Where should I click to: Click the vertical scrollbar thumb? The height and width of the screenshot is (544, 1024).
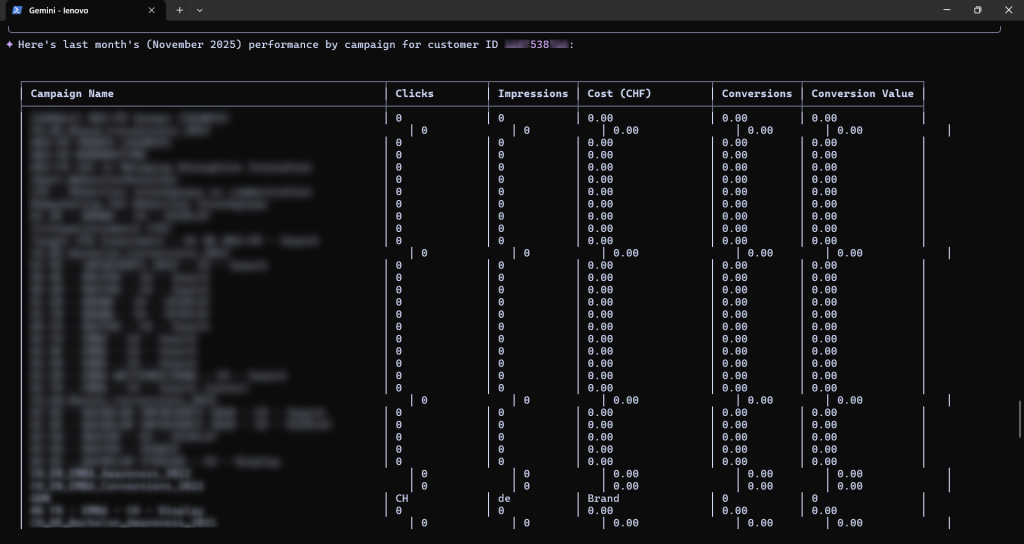pyautogui.click(x=1019, y=418)
